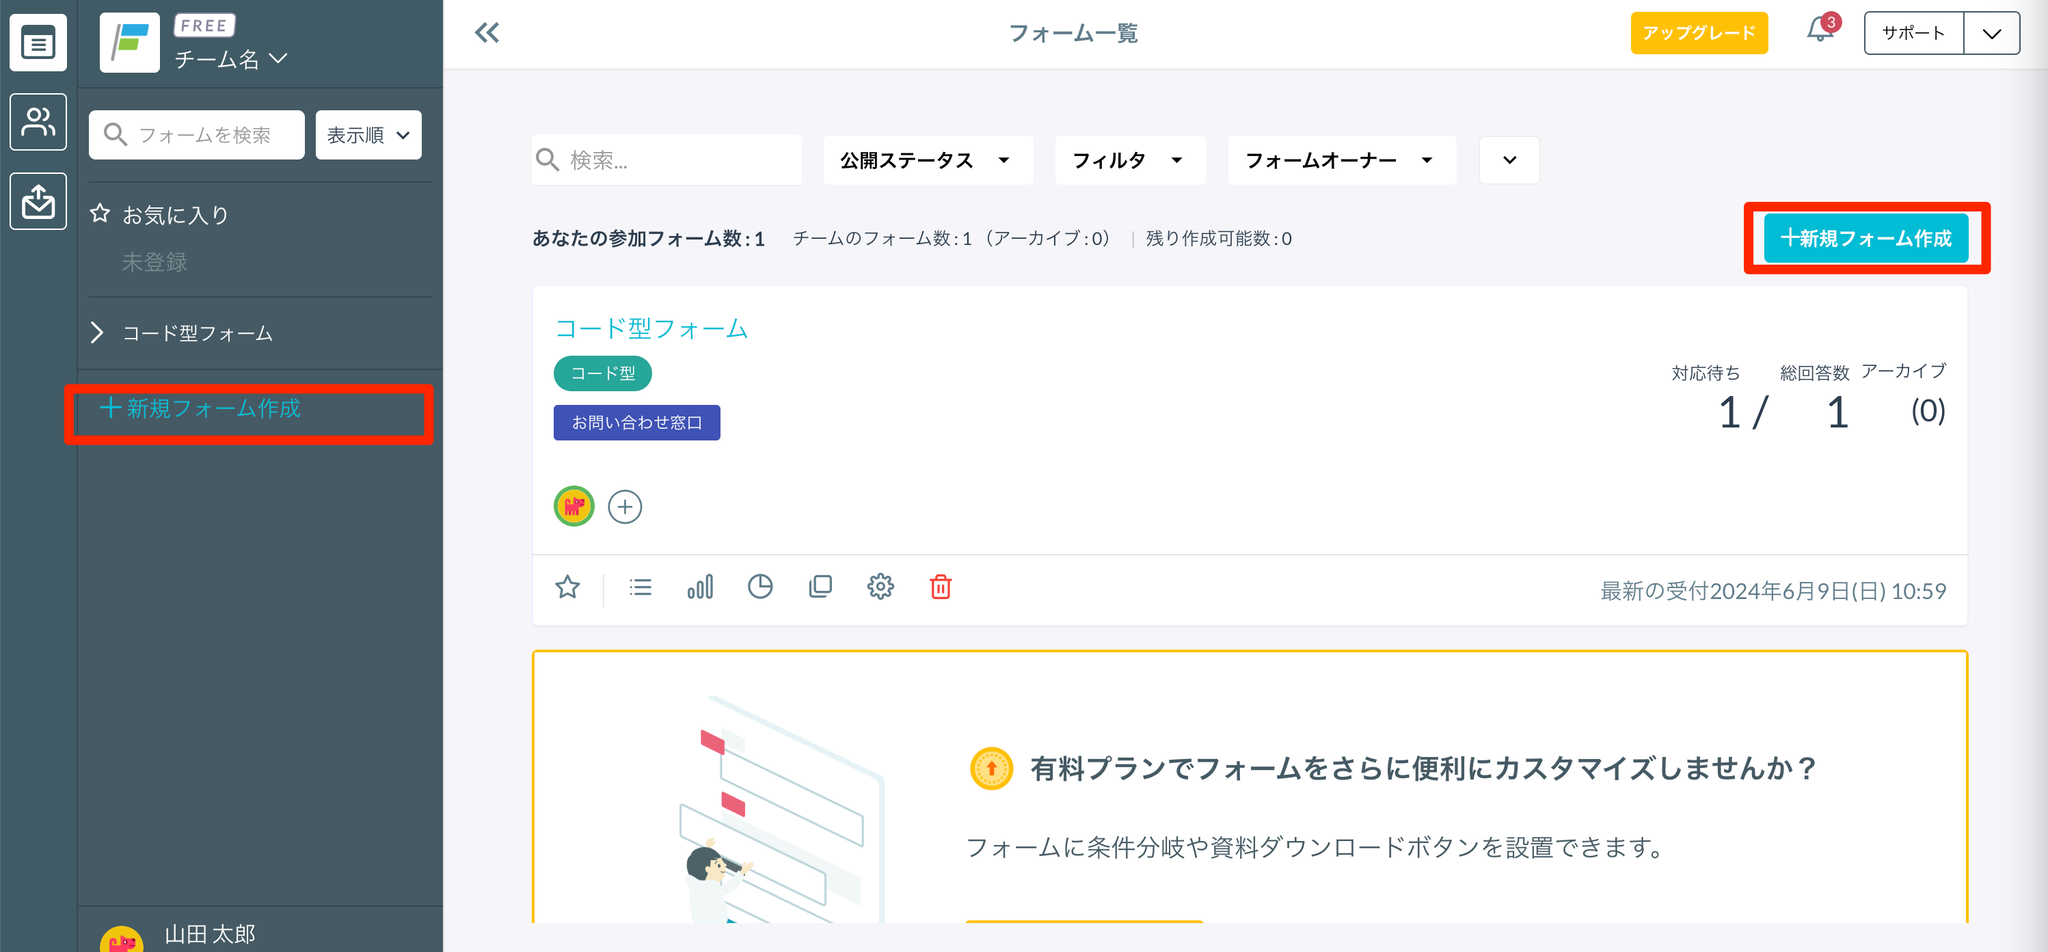This screenshot has height=952, width=2048.
Task: Open the フィルタ dropdown
Action: point(1129,161)
